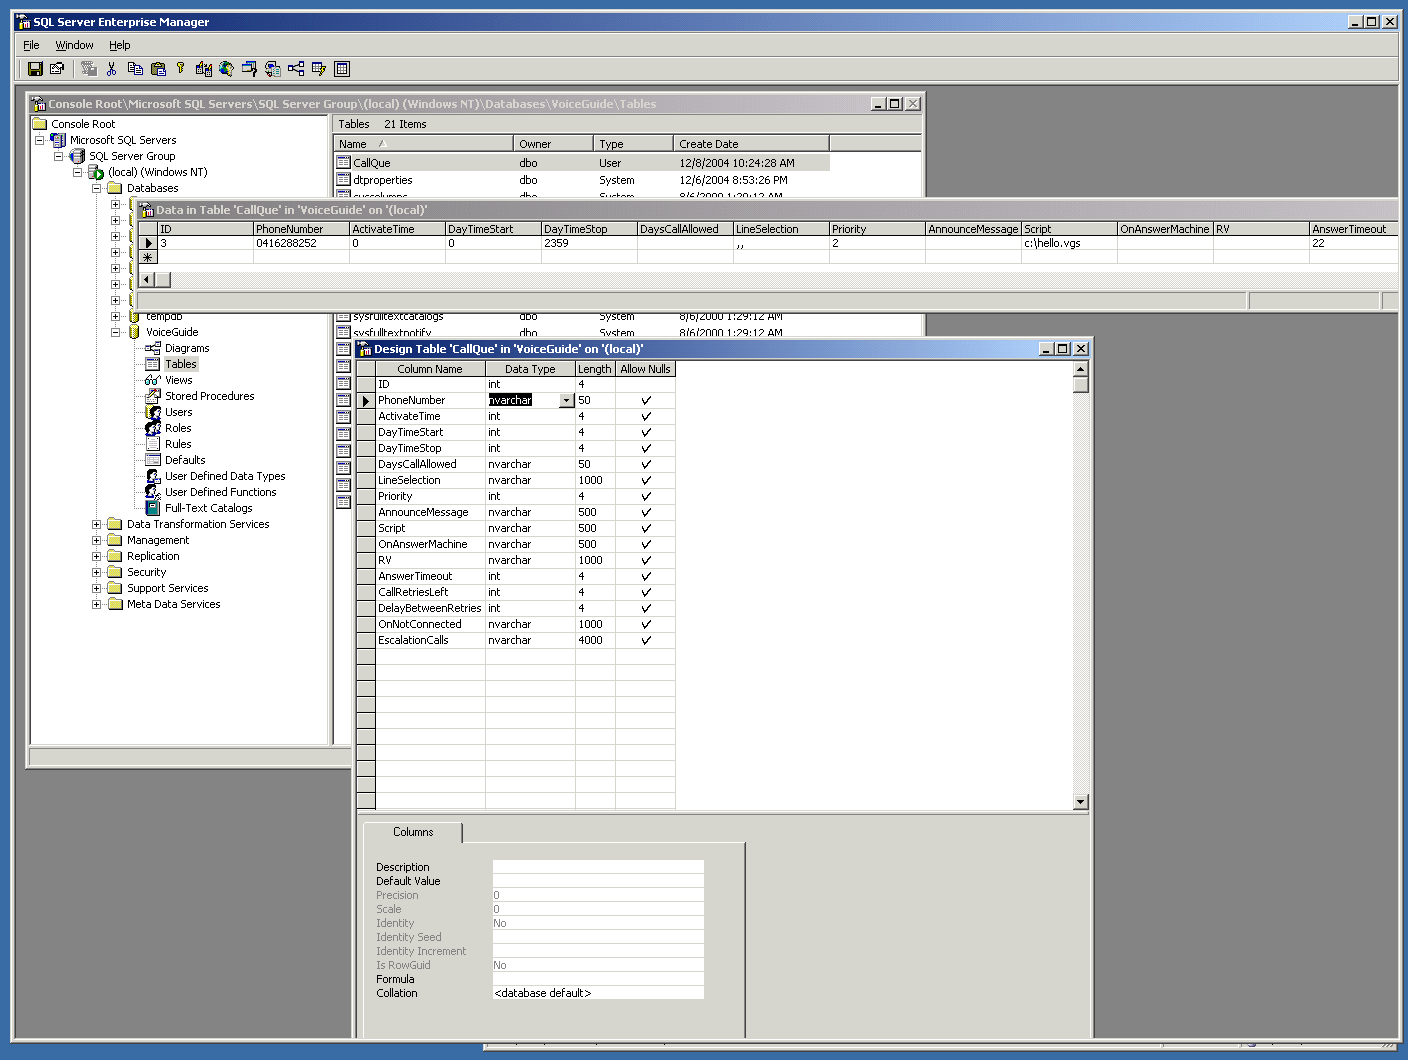Screen dimensions: 1408x1060
Task: Expand the Data Transformation Services folder
Action: 97,524
